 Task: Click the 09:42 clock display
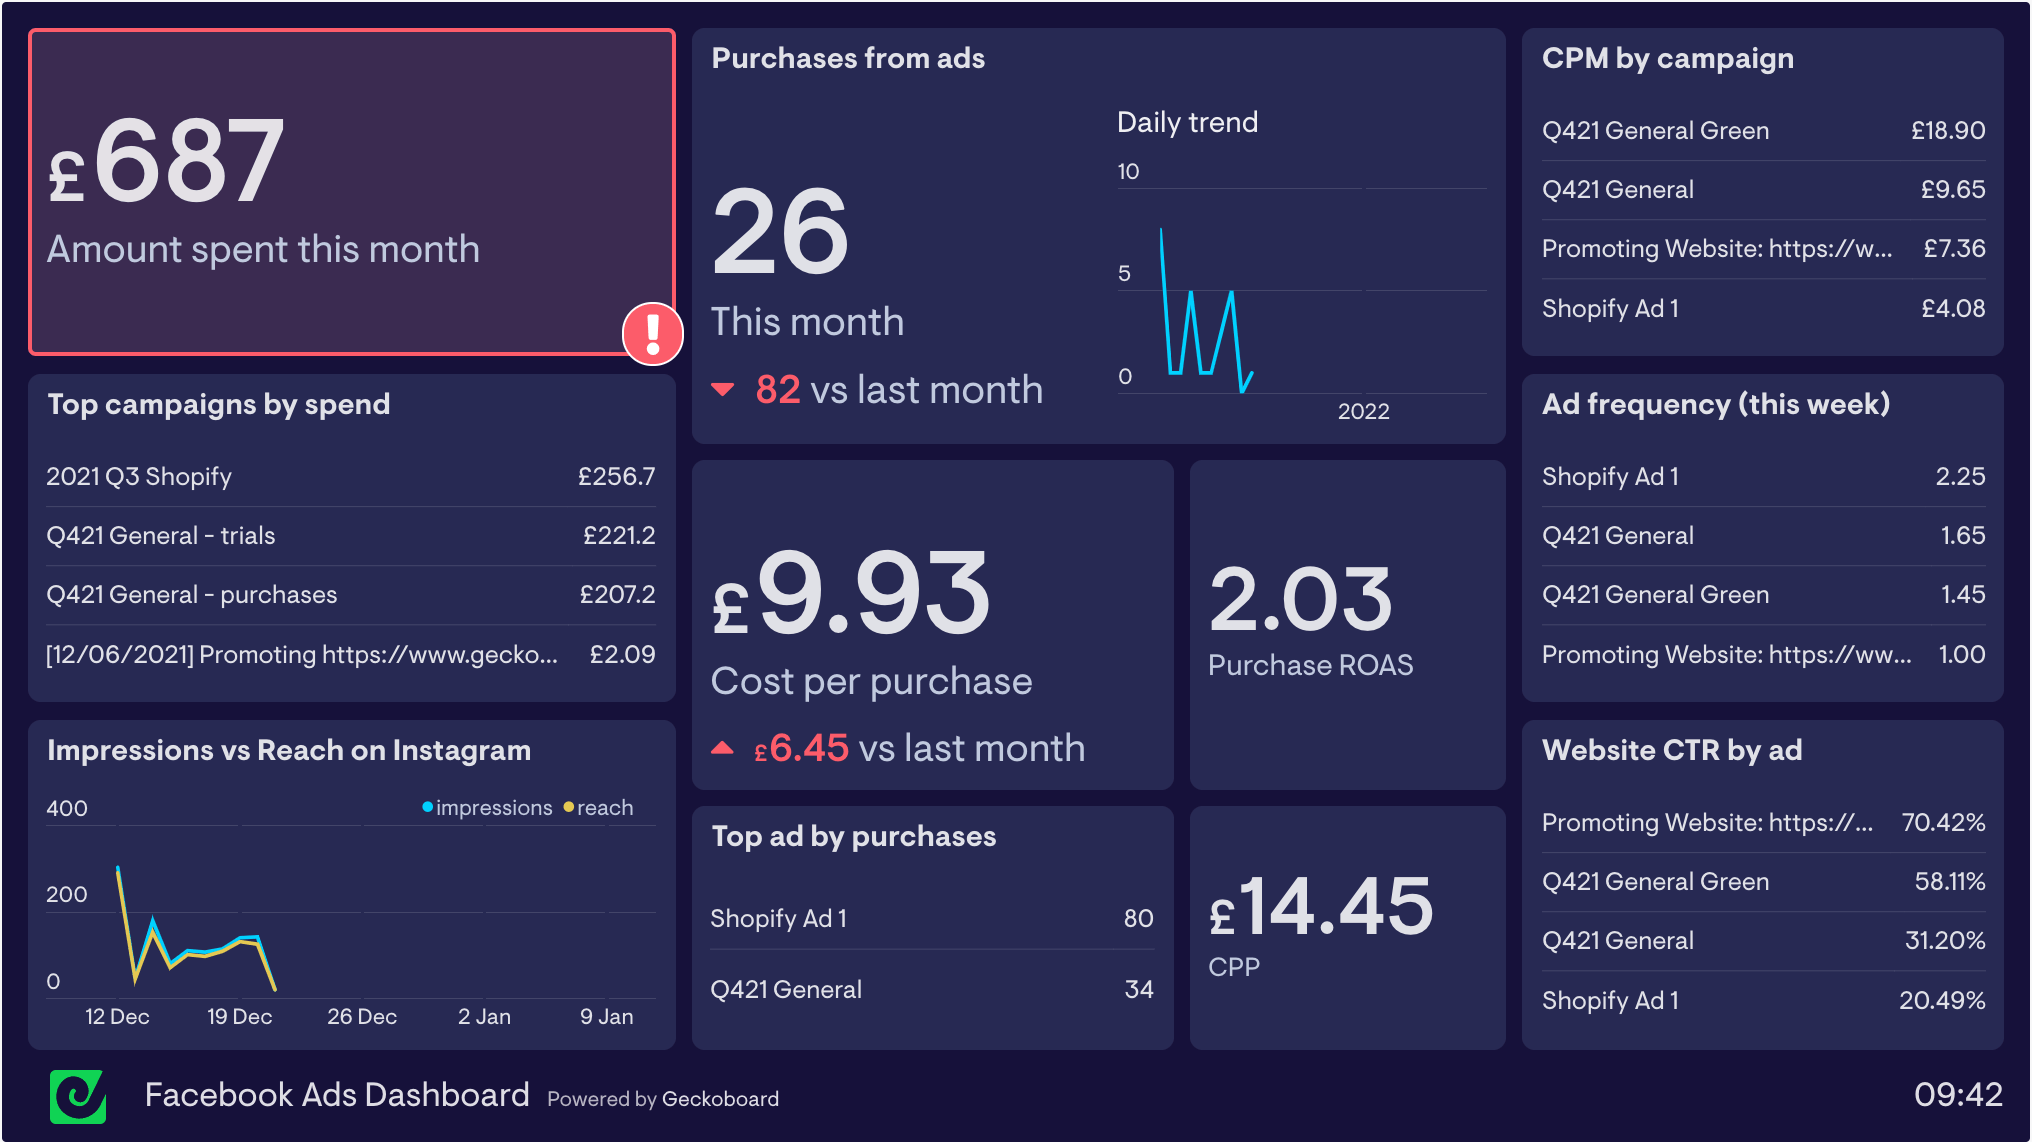1958,1095
